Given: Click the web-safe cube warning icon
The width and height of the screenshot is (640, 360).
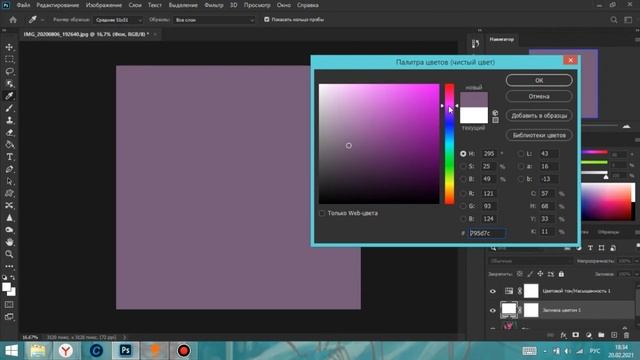Looking at the screenshot, I should (x=495, y=113).
